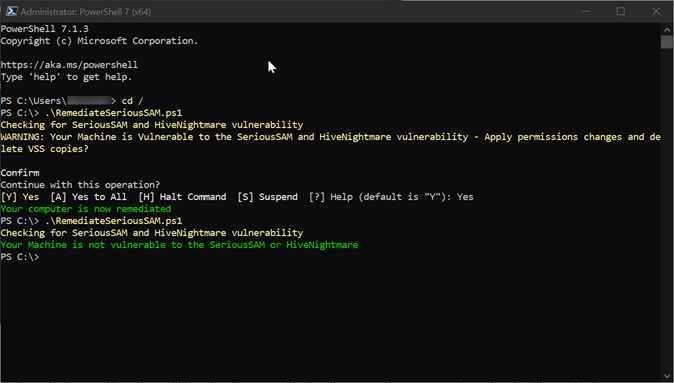Click the 'PowerShell 7.1.3' version line
This screenshot has width=674, height=383.
coord(45,29)
